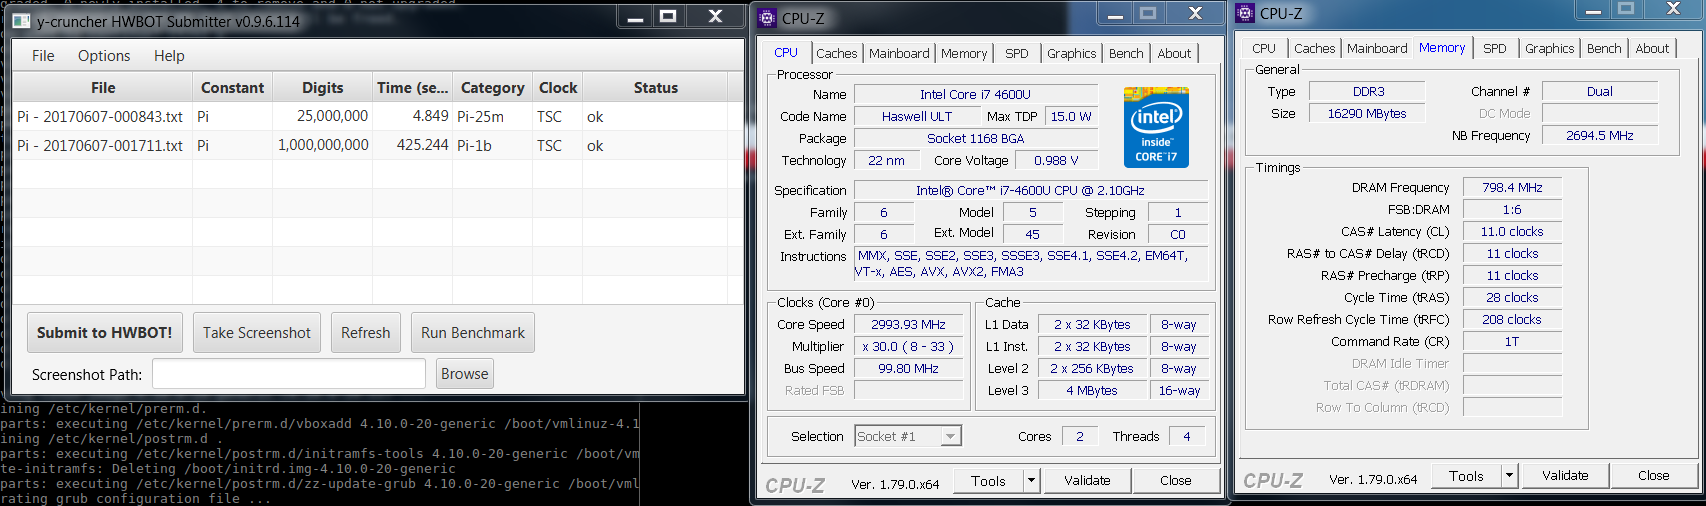Expand Tools dropdown arrow in Memory CPU-Z window
This screenshot has width=1706, height=506.
pos(1509,476)
